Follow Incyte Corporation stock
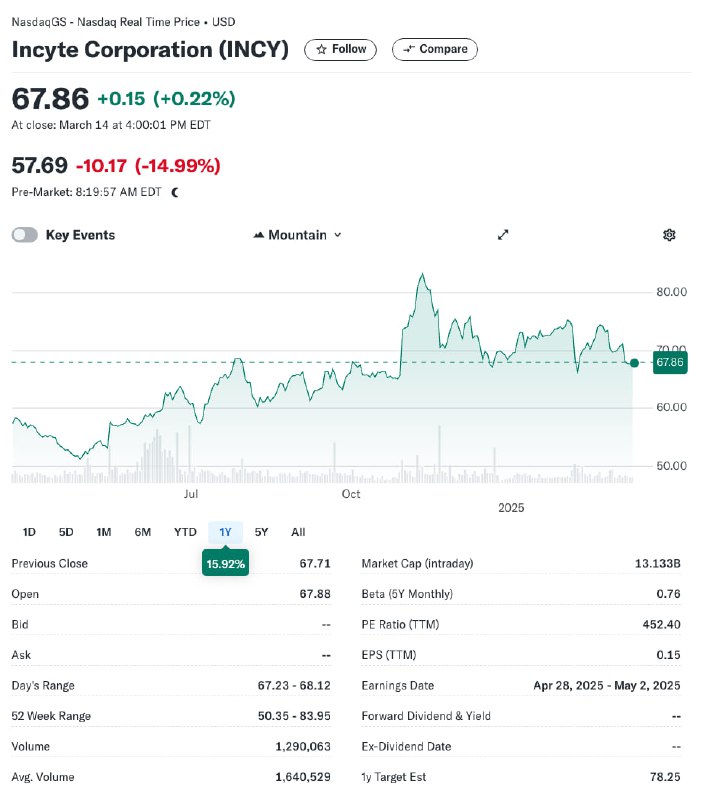The height and width of the screenshot is (800, 703). pos(340,49)
